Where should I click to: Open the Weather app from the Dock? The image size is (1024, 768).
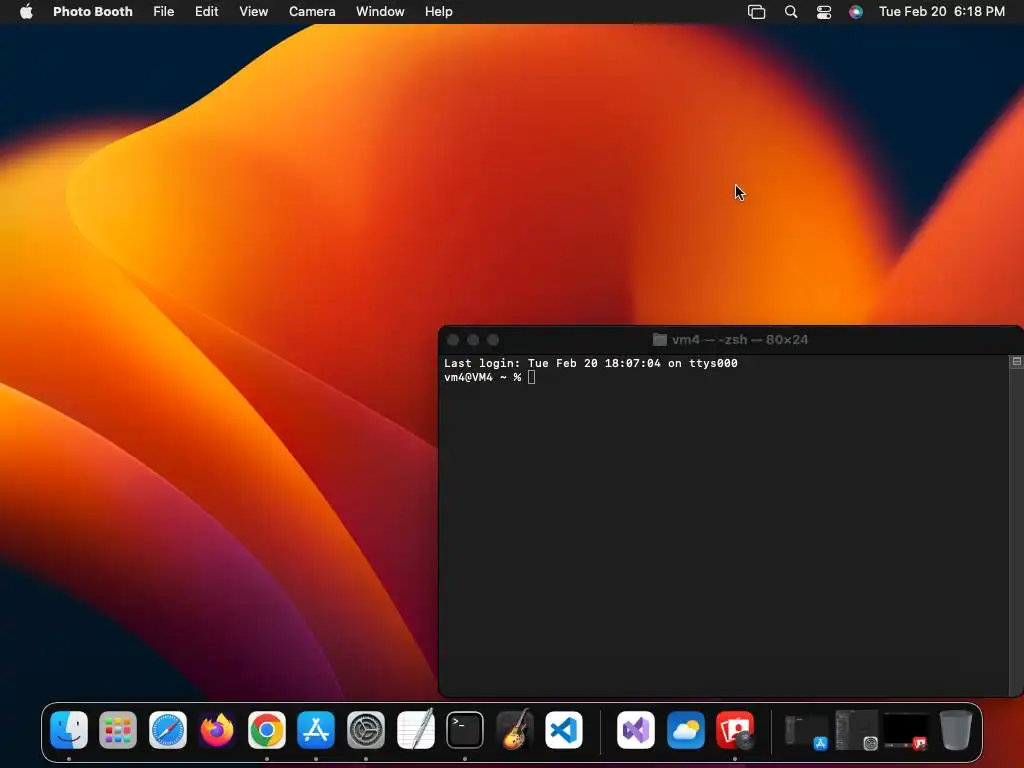coord(686,729)
